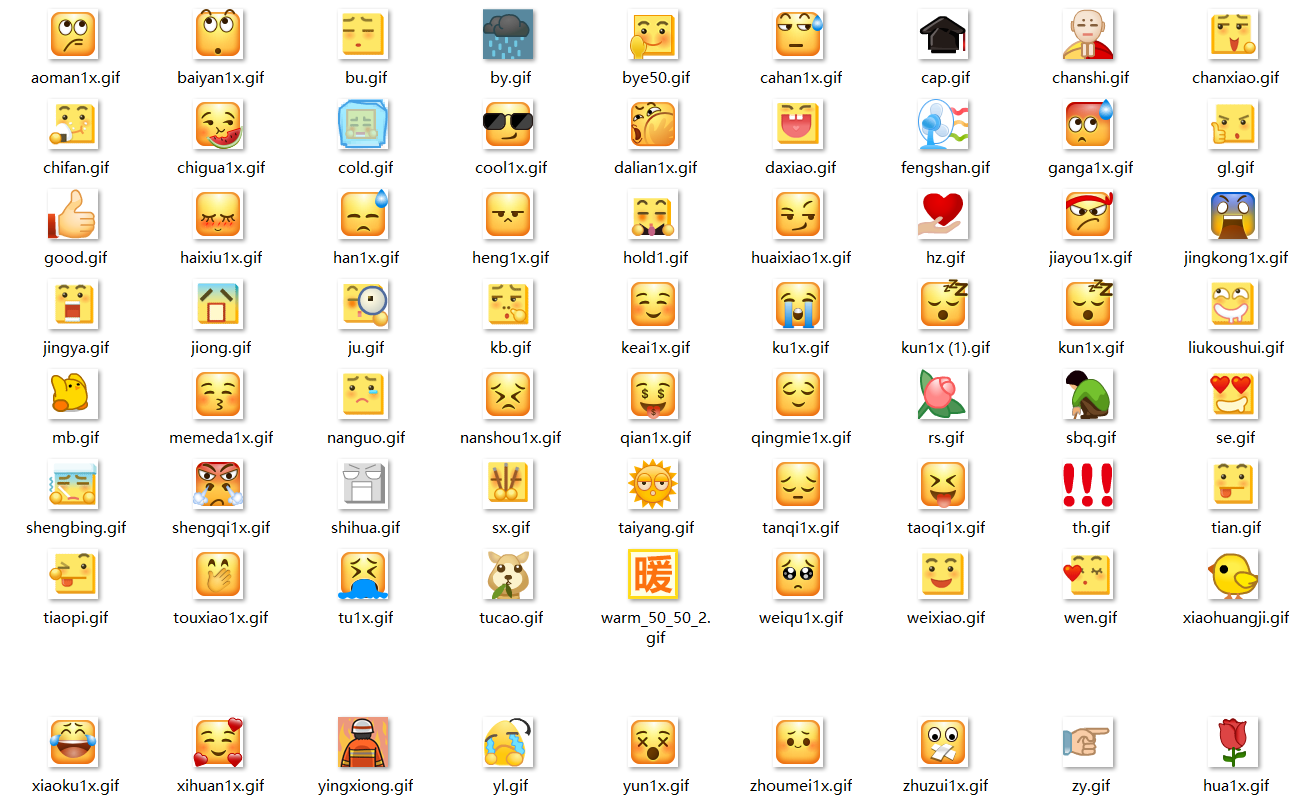Click the pointing hand icon zy.gif

1089,743
